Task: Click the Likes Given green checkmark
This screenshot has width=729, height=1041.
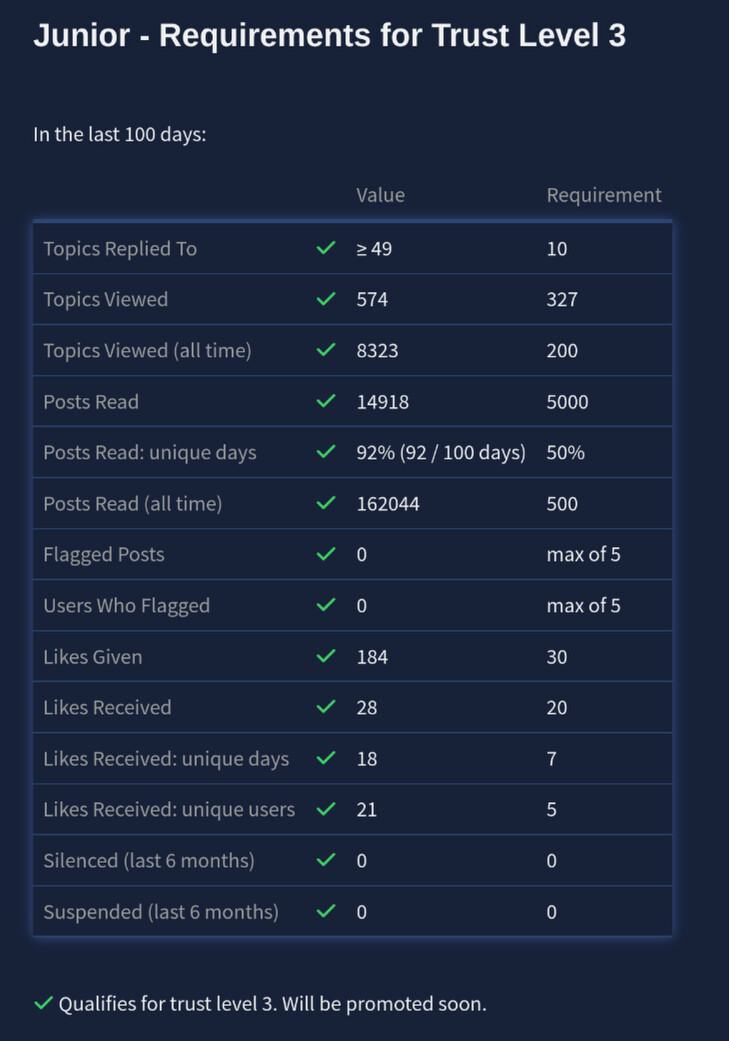Action: click(x=325, y=656)
